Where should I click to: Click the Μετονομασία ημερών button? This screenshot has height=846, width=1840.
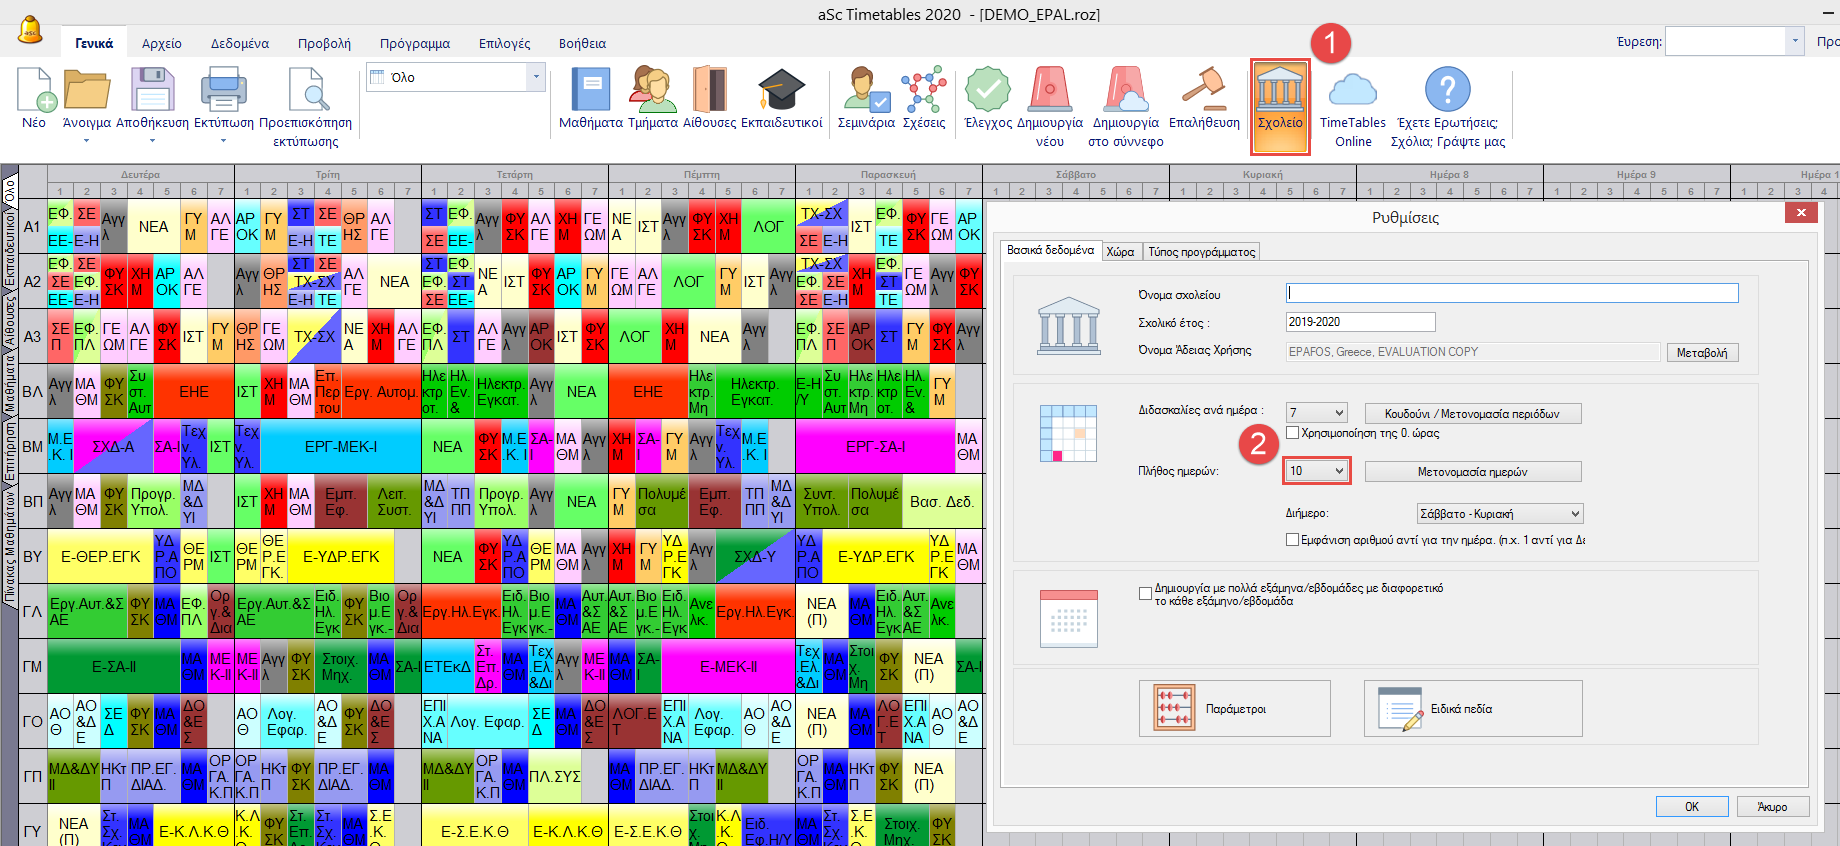[1472, 472]
